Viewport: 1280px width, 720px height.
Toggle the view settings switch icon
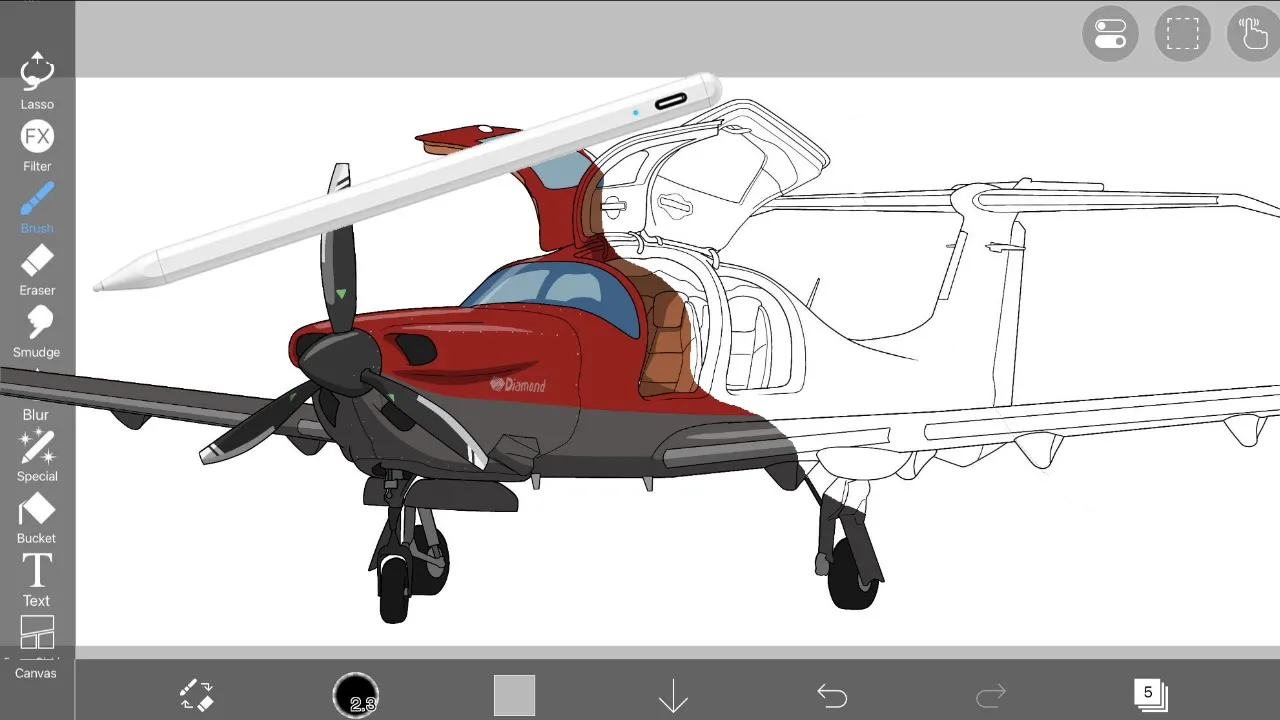point(1110,34)
